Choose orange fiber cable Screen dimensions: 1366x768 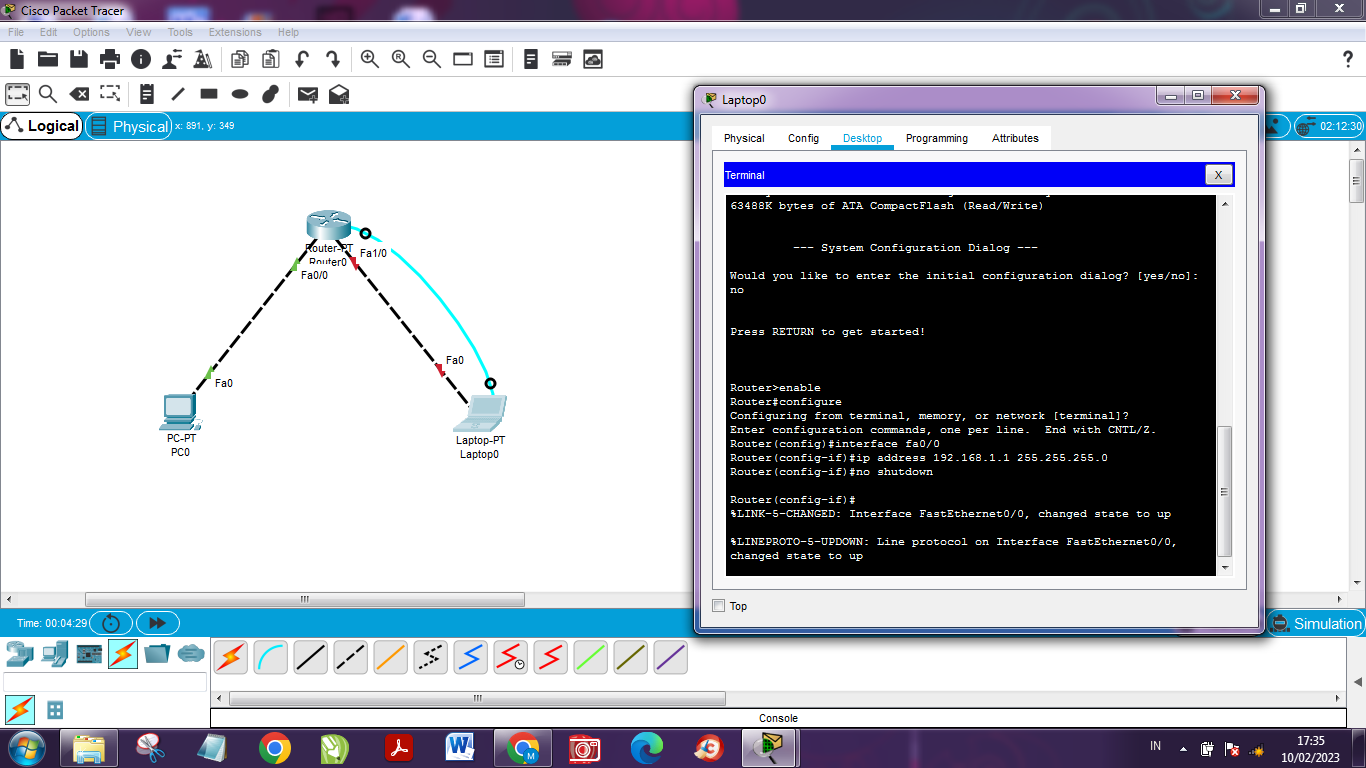391,657
